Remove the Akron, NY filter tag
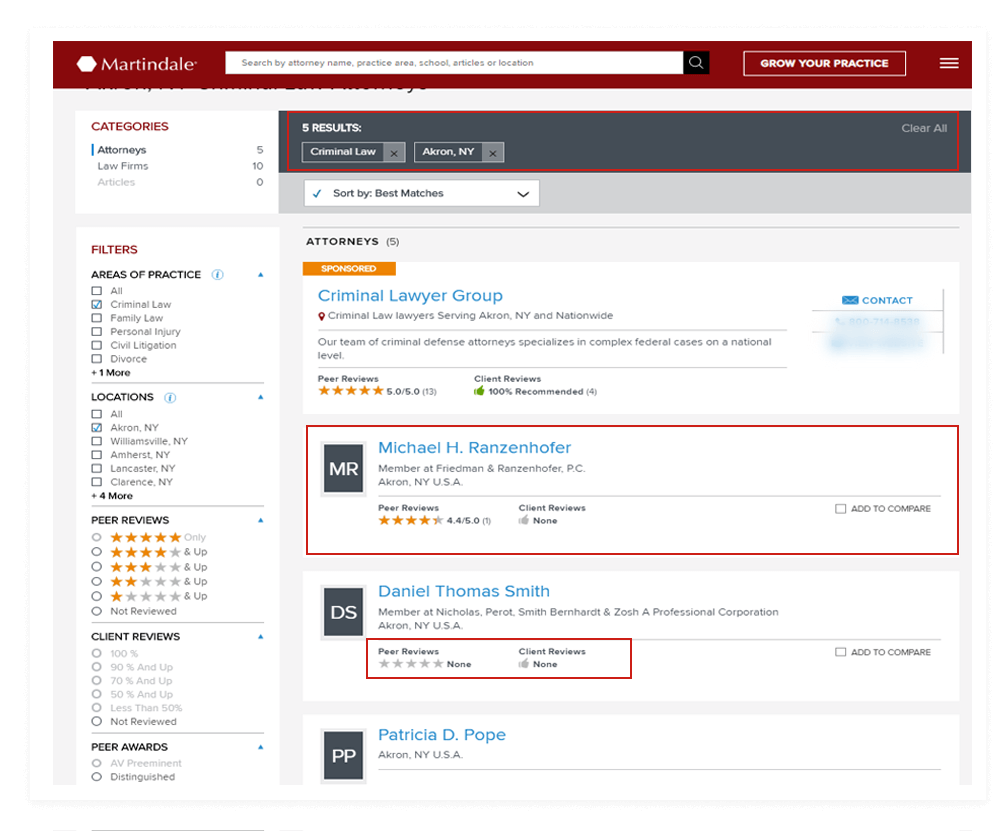The image size is (1007, 831). click(493, 153)
